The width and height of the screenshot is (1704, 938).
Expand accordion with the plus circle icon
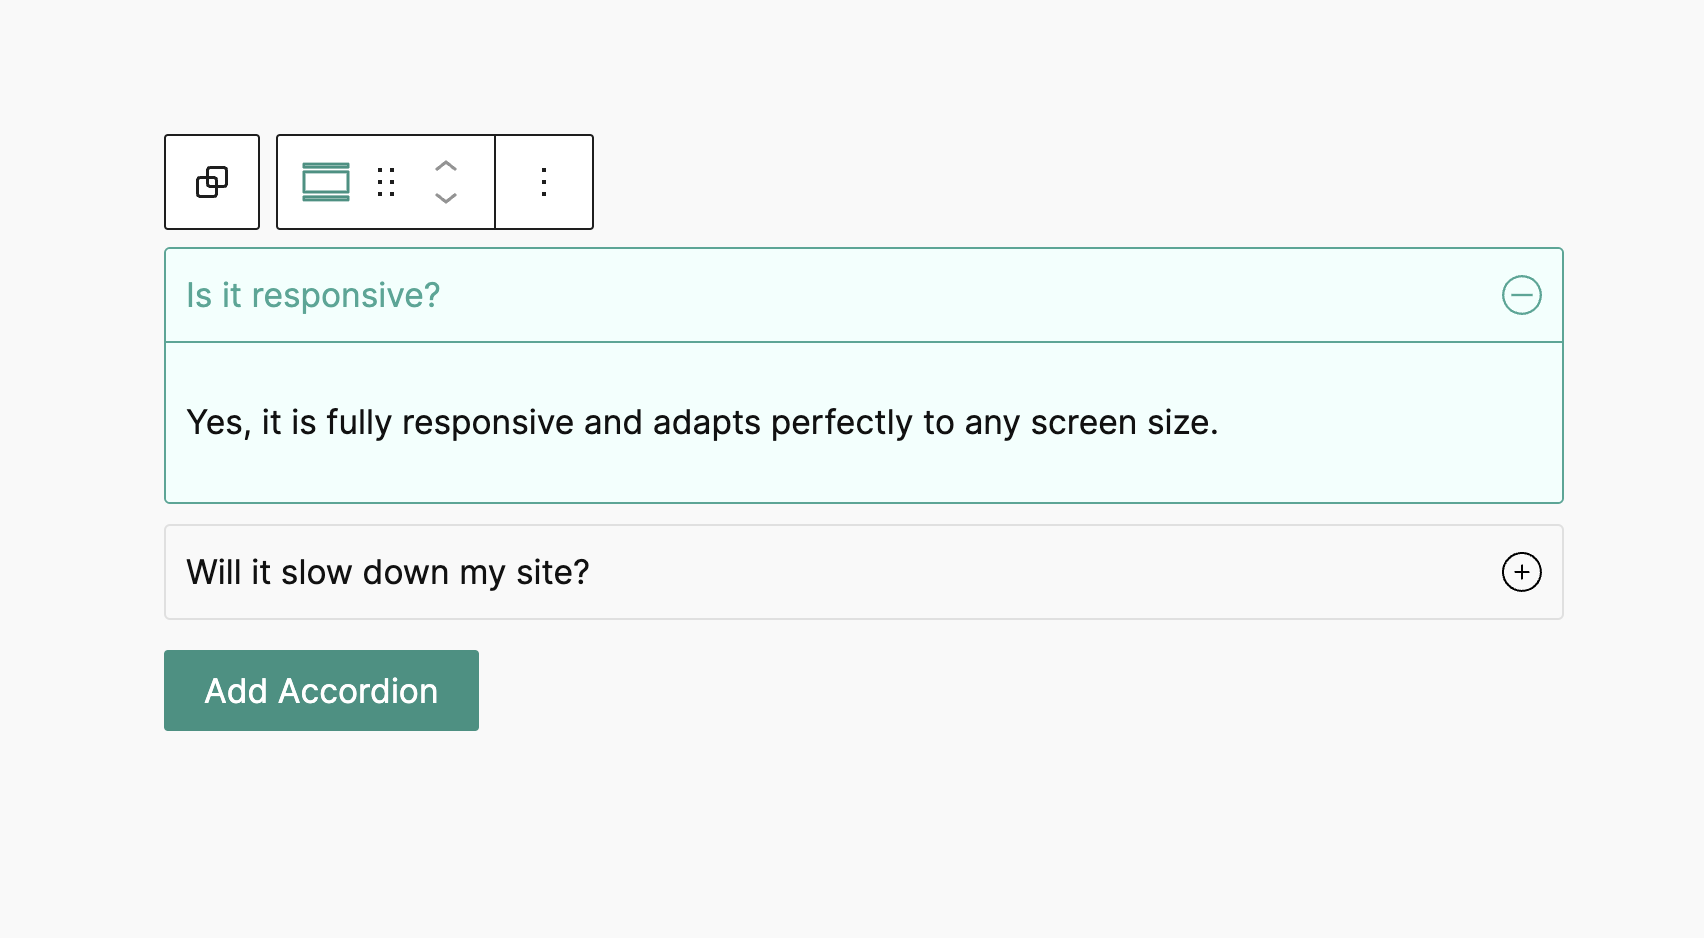(x=1521, y=572)
